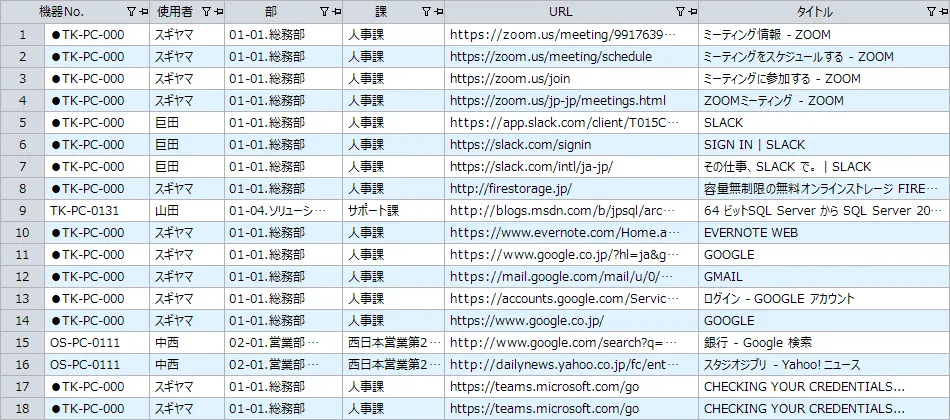
Task: Pin the 部 column using its pin icon
Action: [336, 12]
